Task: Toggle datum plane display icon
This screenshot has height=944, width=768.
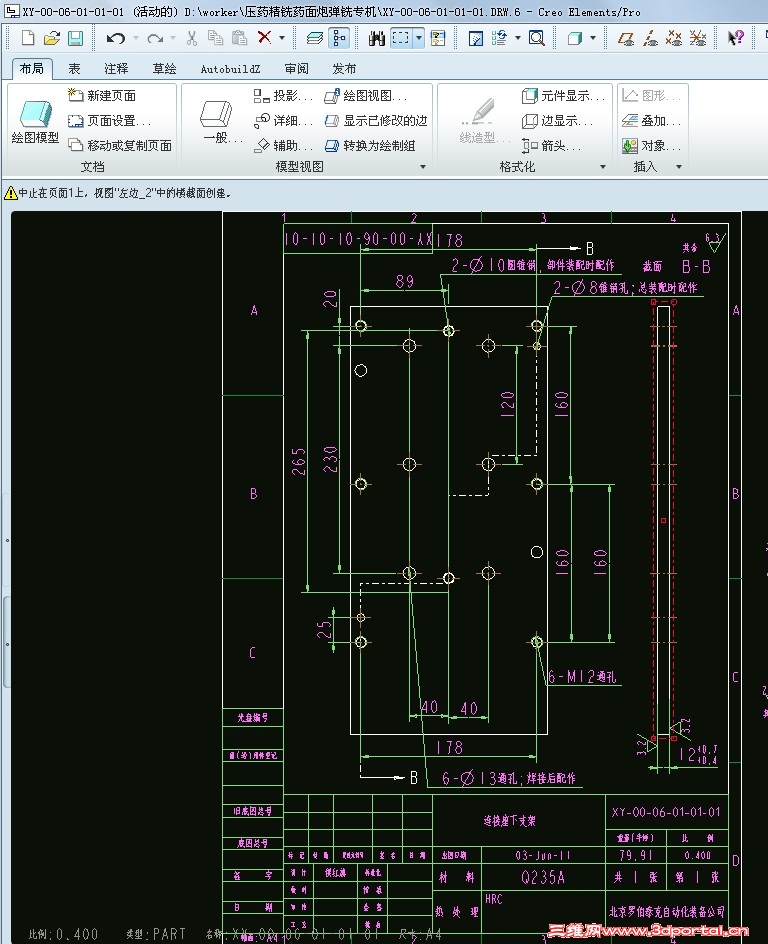Action: (626, 38)
